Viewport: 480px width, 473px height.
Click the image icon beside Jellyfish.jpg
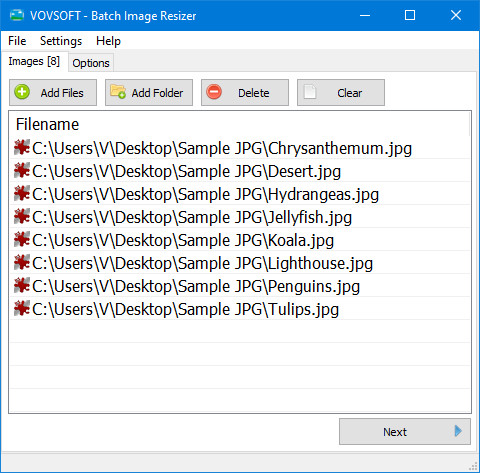pyautogui.click(x=22, y=216)
